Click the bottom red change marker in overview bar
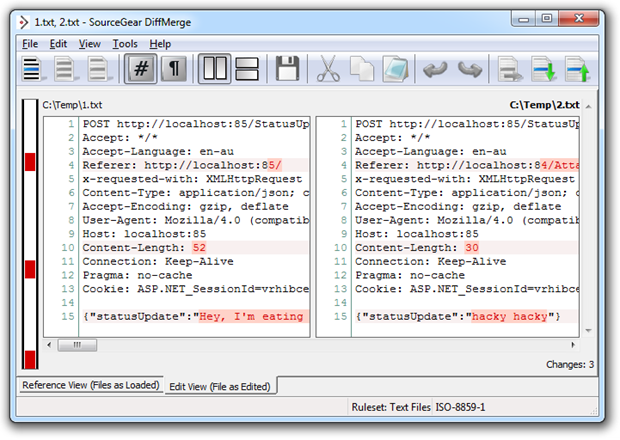The width and height of the screenshot is (620, 440). [30, 359]
